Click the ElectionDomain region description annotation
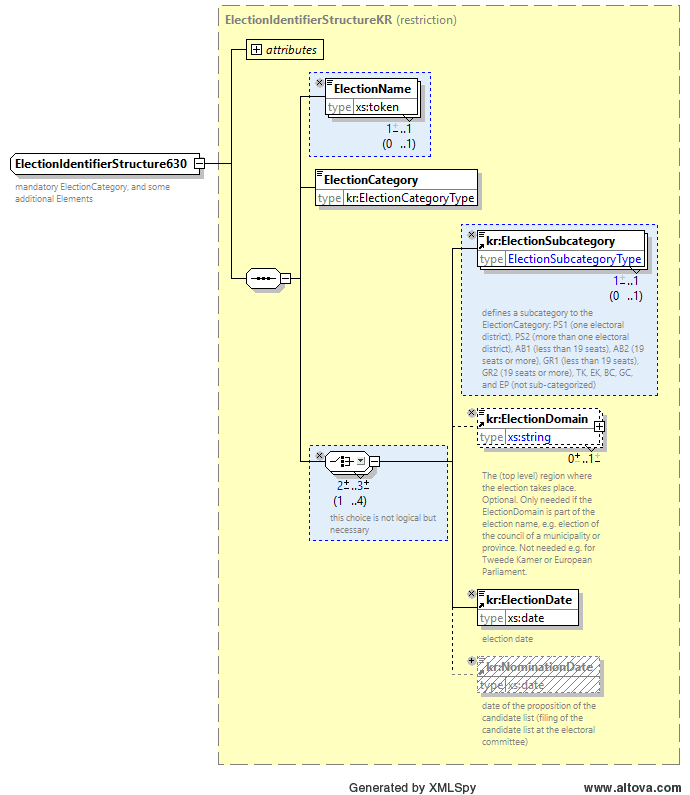Screen dimensions: 690x795 click(x=541, y=524)
